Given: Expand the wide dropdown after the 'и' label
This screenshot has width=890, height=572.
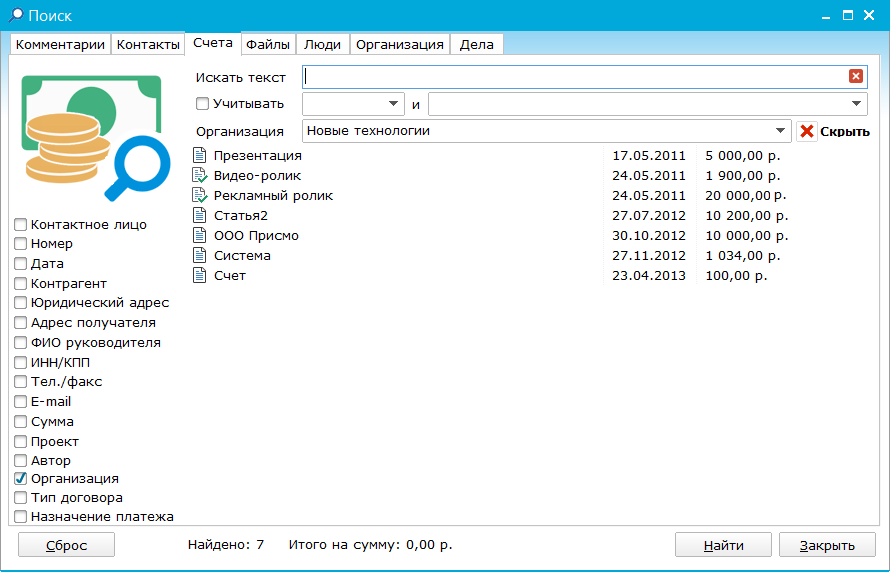Looking at the screenshot, I should point(857,104).
